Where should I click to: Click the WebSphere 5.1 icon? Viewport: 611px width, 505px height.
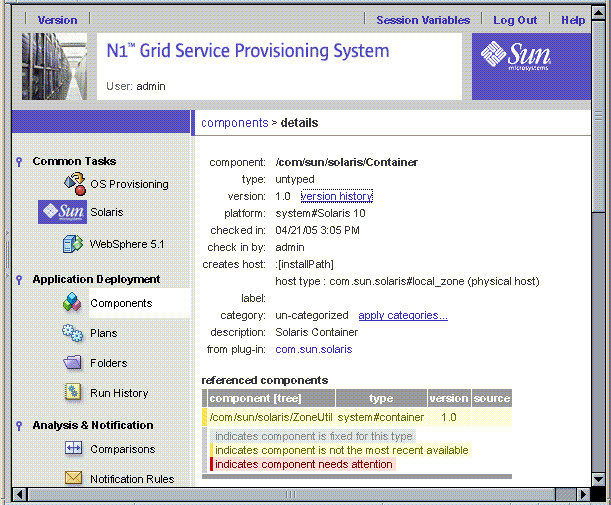pos(73,244)
